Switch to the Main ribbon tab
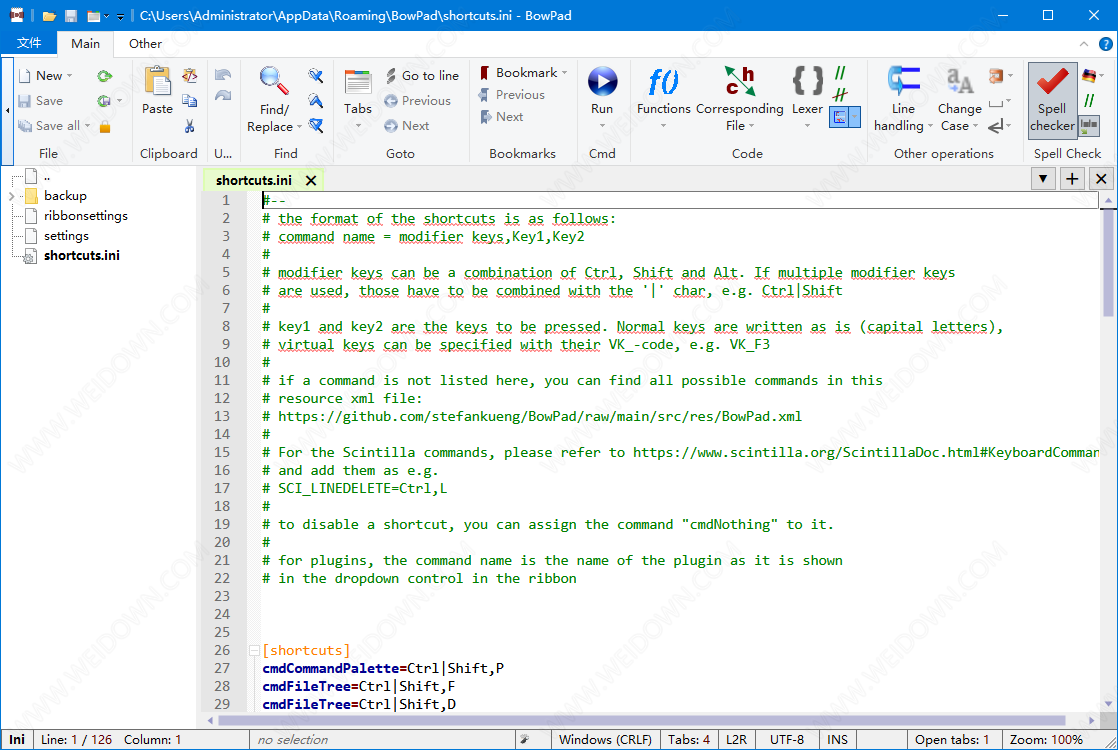Screen dimensions: 1118x750 (x=86, y=43)
